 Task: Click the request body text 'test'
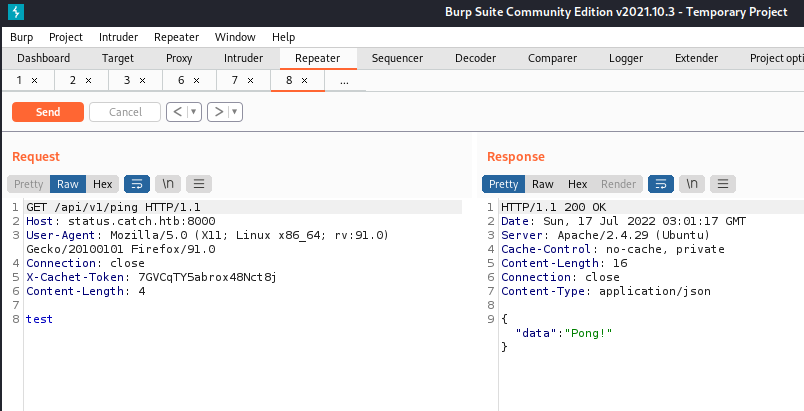[x=39, y=319]
